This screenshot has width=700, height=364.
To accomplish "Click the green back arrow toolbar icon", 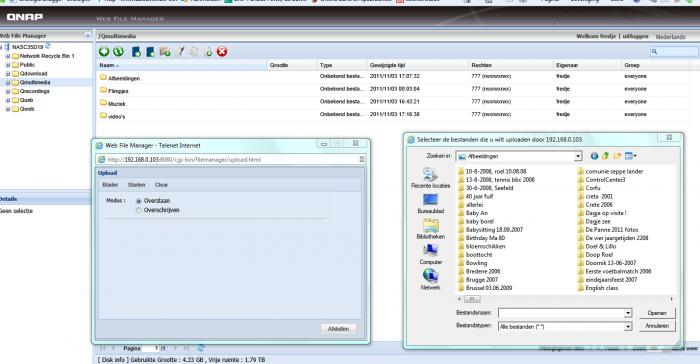I will point(104,52).
